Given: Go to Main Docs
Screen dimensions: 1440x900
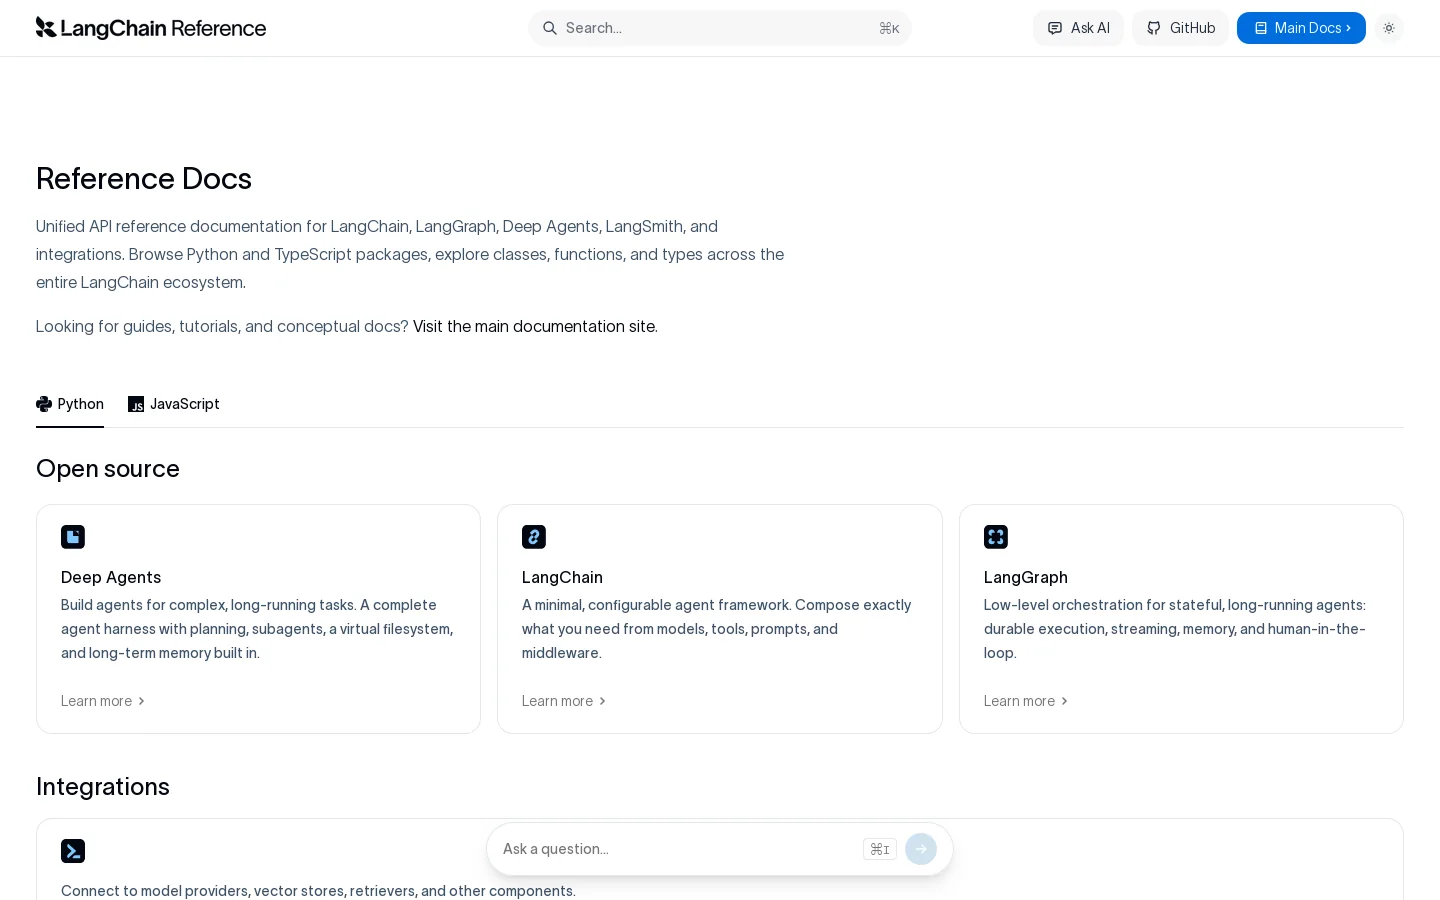Looking at the screenshot, I should [1301, 28].
